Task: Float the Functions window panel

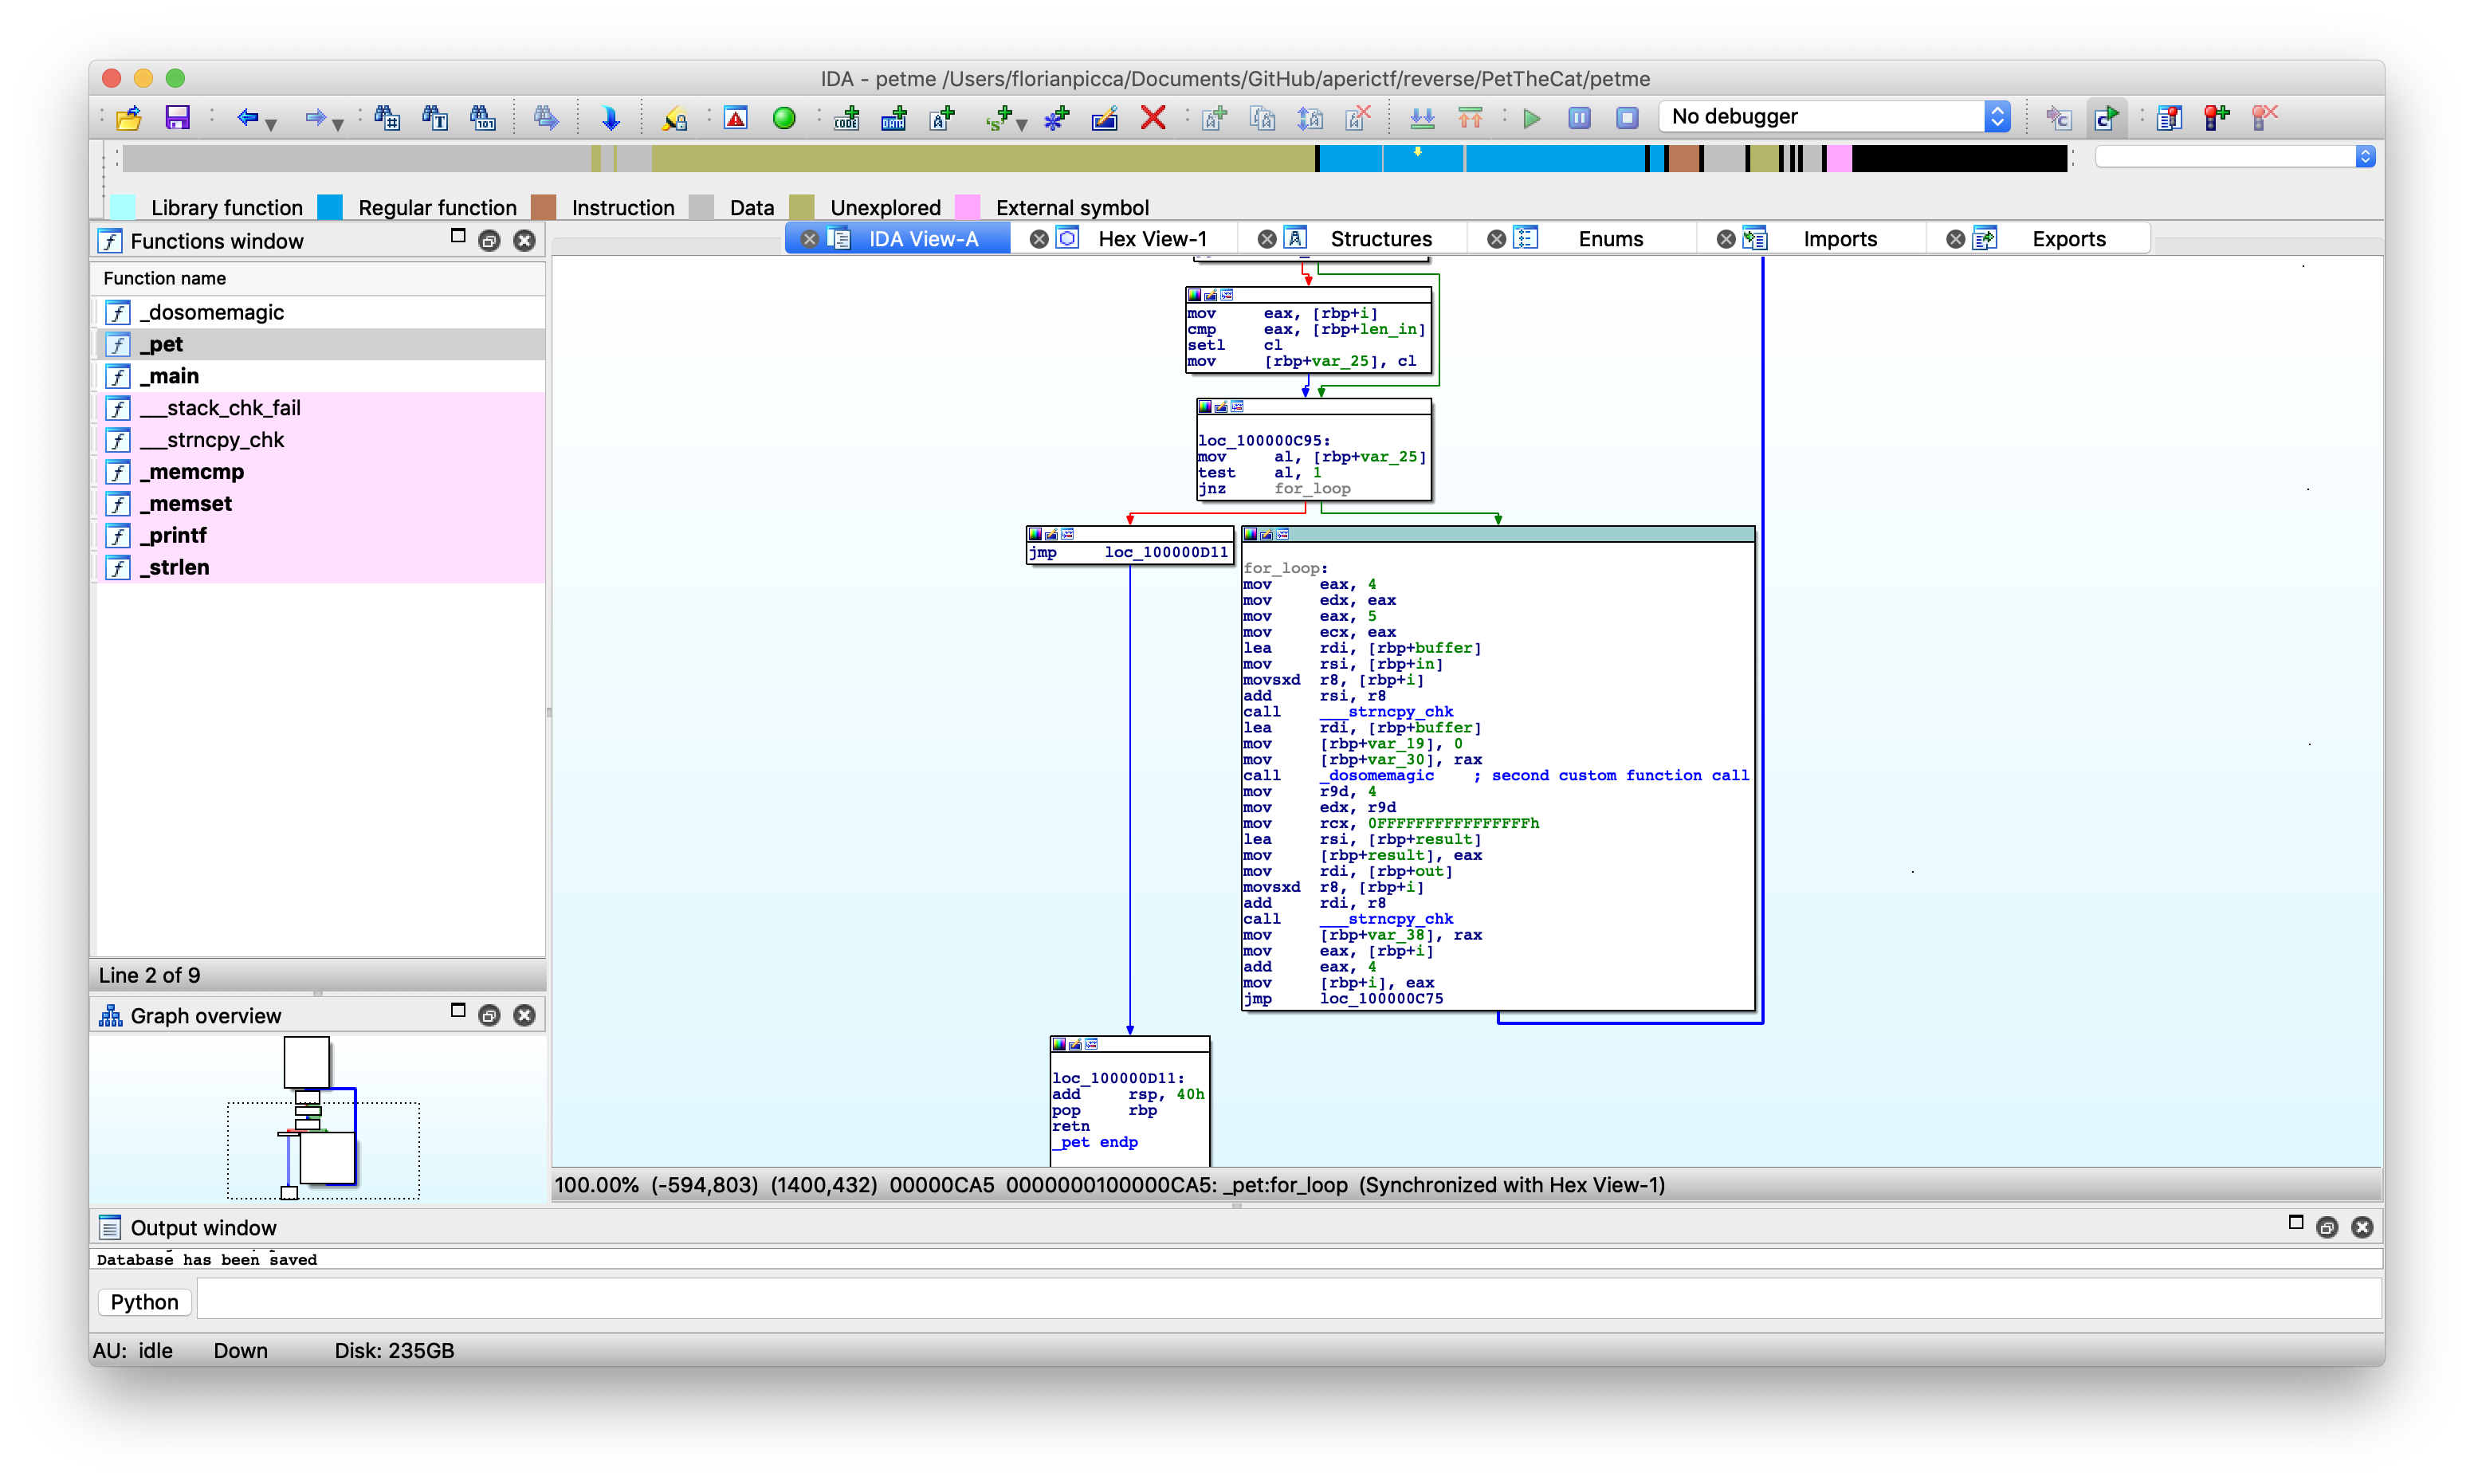Action: tap(489, 241)
